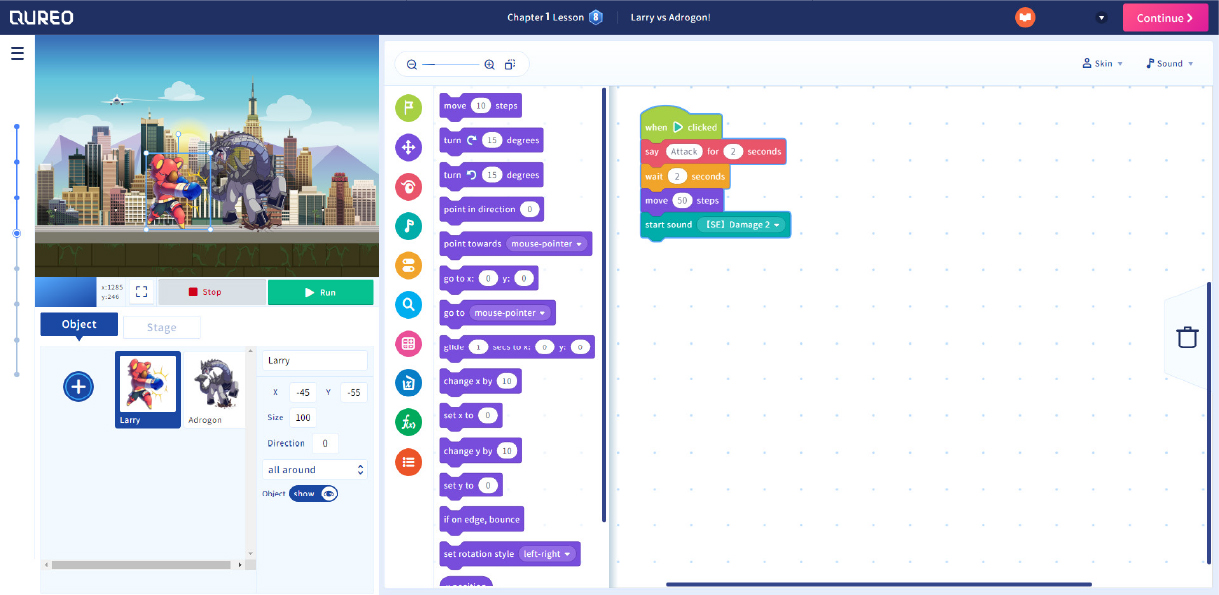
Task: Click the red notification icon in top bar
Action: click(x=1024, y=17)
